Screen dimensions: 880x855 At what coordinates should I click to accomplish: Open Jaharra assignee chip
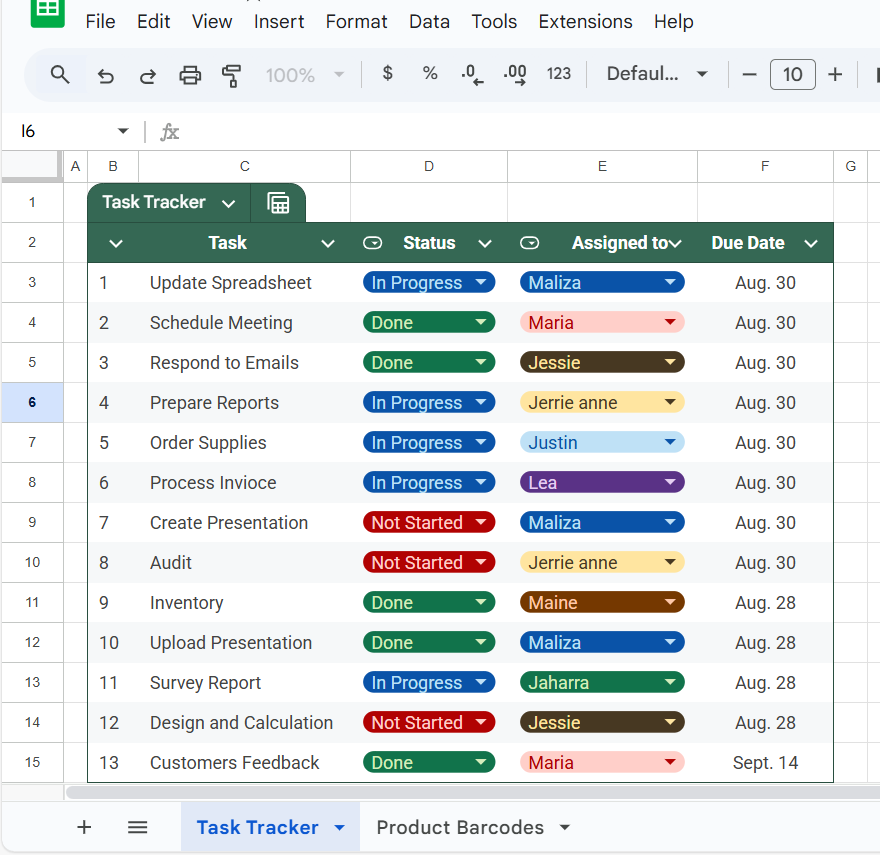pos(602,682)
